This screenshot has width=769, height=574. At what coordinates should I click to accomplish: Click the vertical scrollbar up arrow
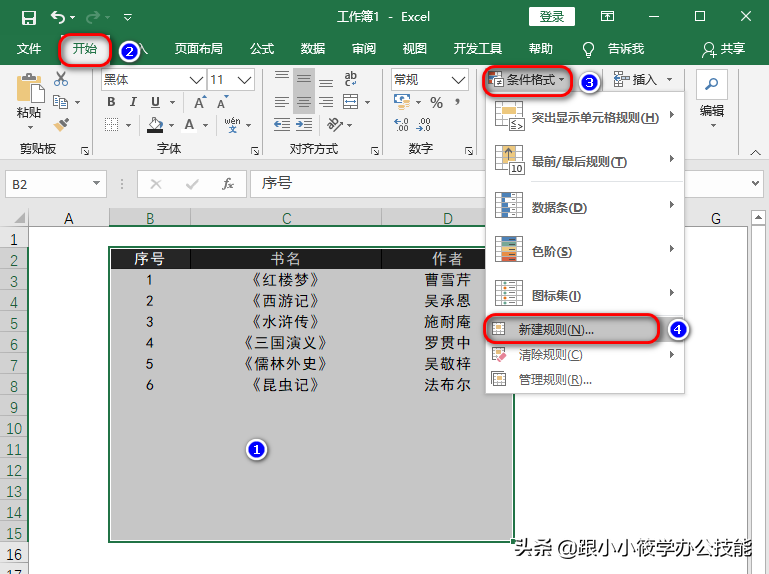pyautogui.click(x=758, y=217)
